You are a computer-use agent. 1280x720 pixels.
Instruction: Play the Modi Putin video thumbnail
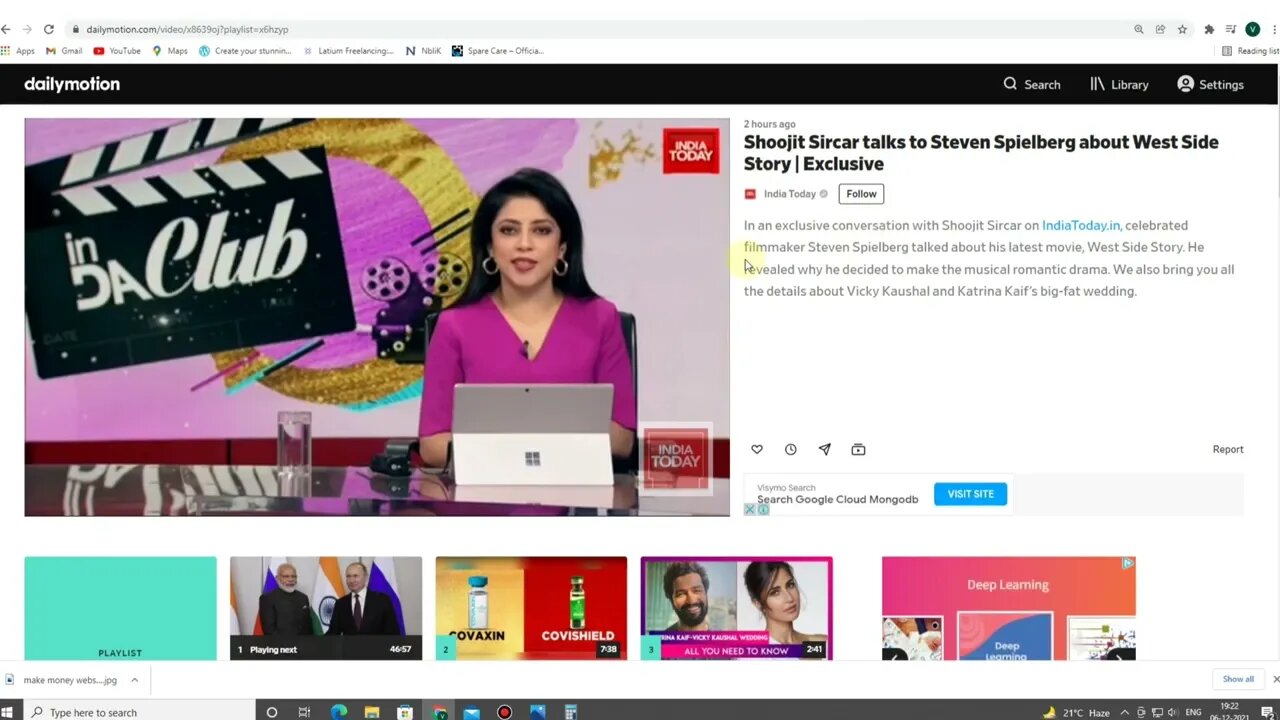pyautogui.click(x=326, y=608)
